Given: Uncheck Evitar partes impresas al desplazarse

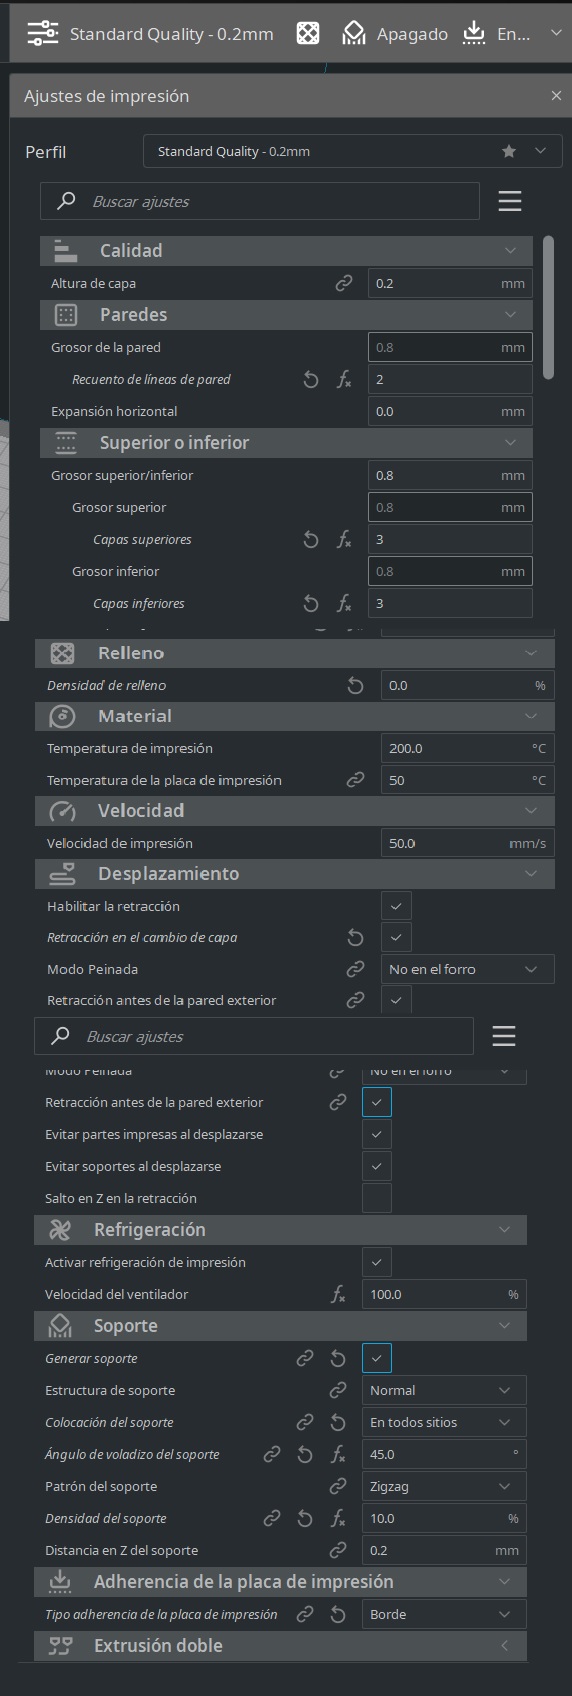Looking at the screenshot, I should pos(377,1134).
